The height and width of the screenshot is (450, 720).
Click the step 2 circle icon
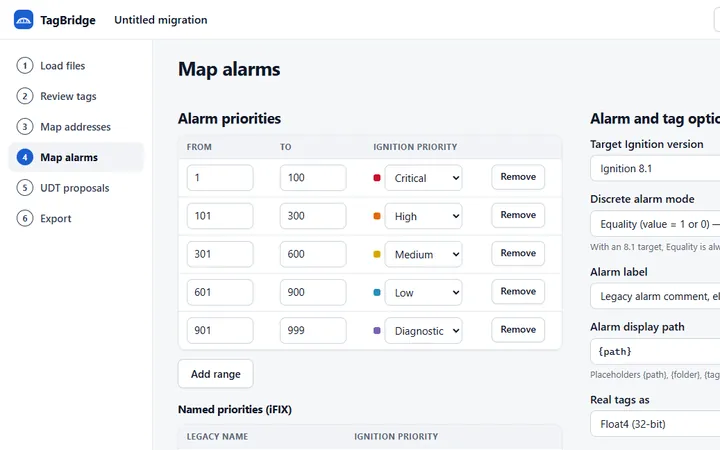[25, 96]
